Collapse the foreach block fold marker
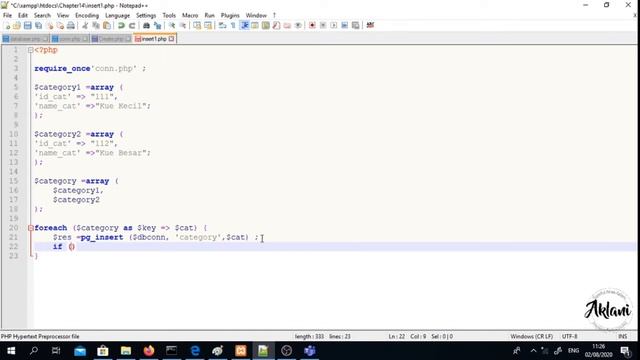Screen dimensions: 640x360 point(31,228)
